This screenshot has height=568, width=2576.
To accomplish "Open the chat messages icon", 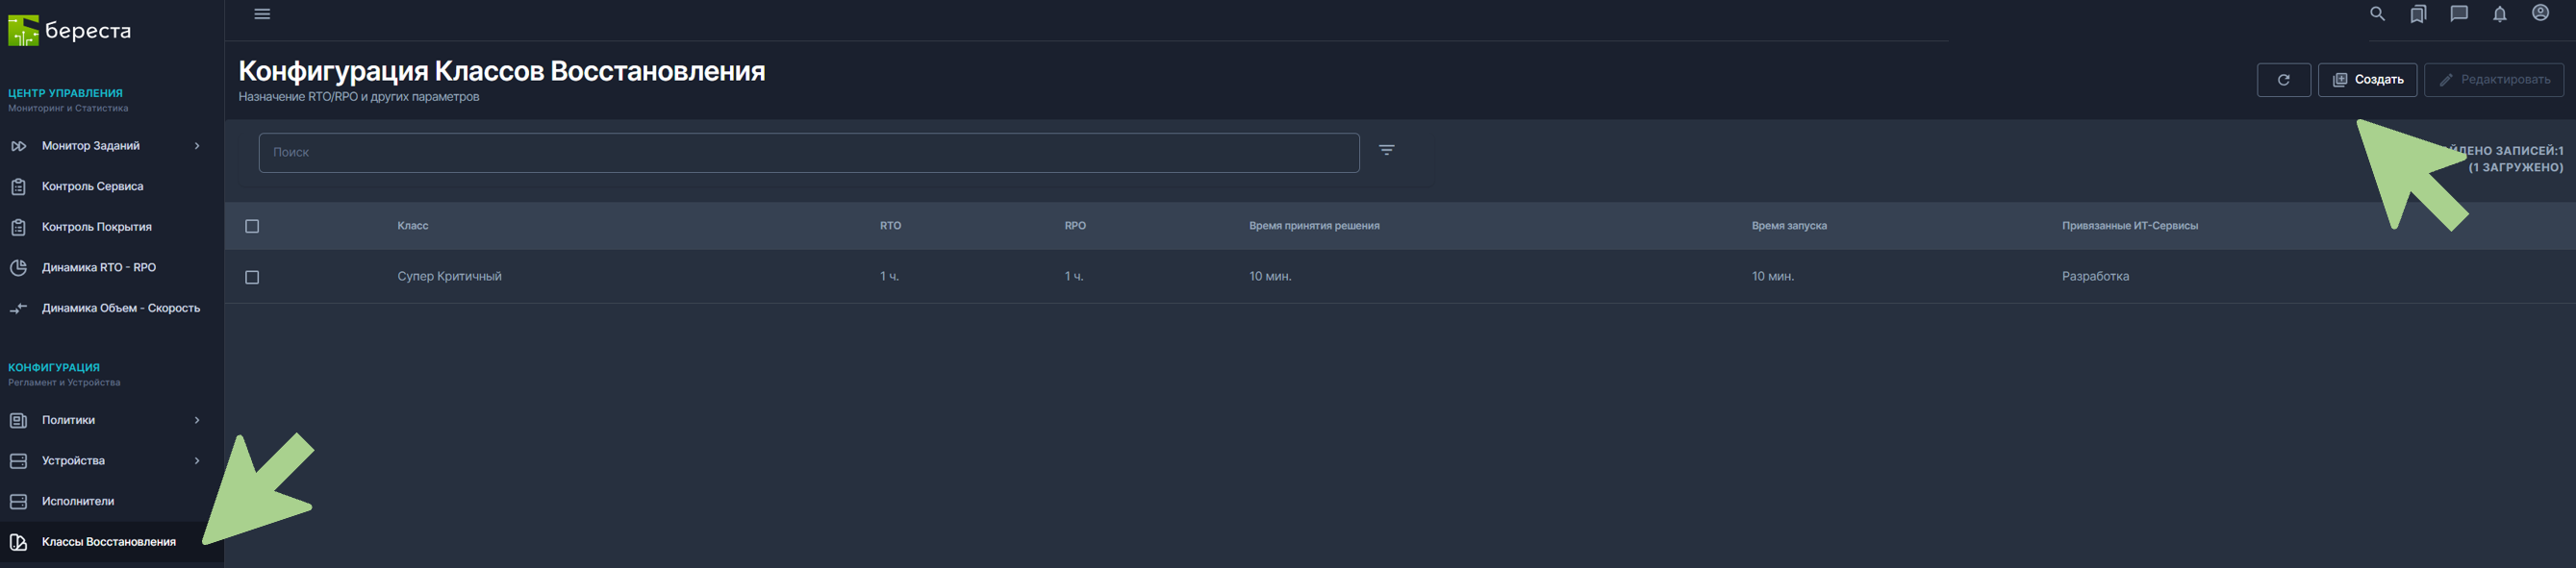I will coord(2459,14).
